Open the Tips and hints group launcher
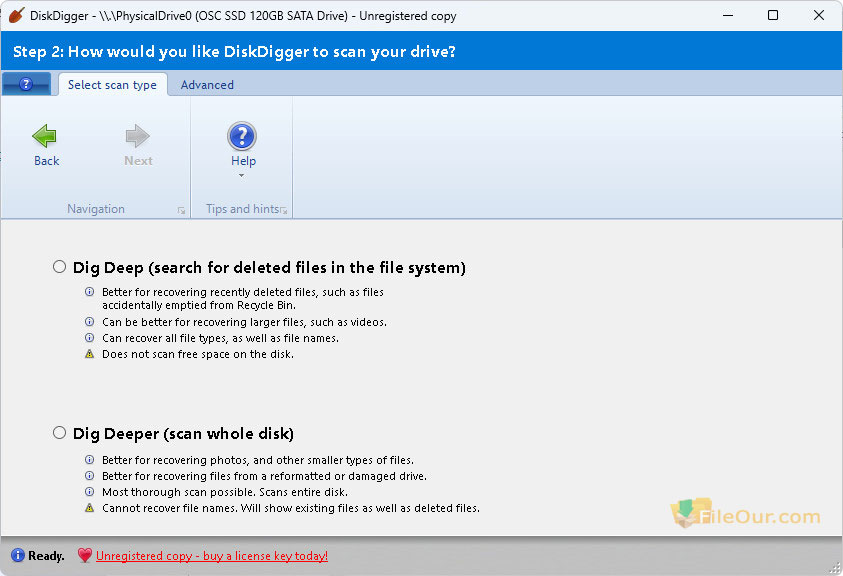Image resolution: width=843 pixels, height=576 pixels. click(283, 211)
